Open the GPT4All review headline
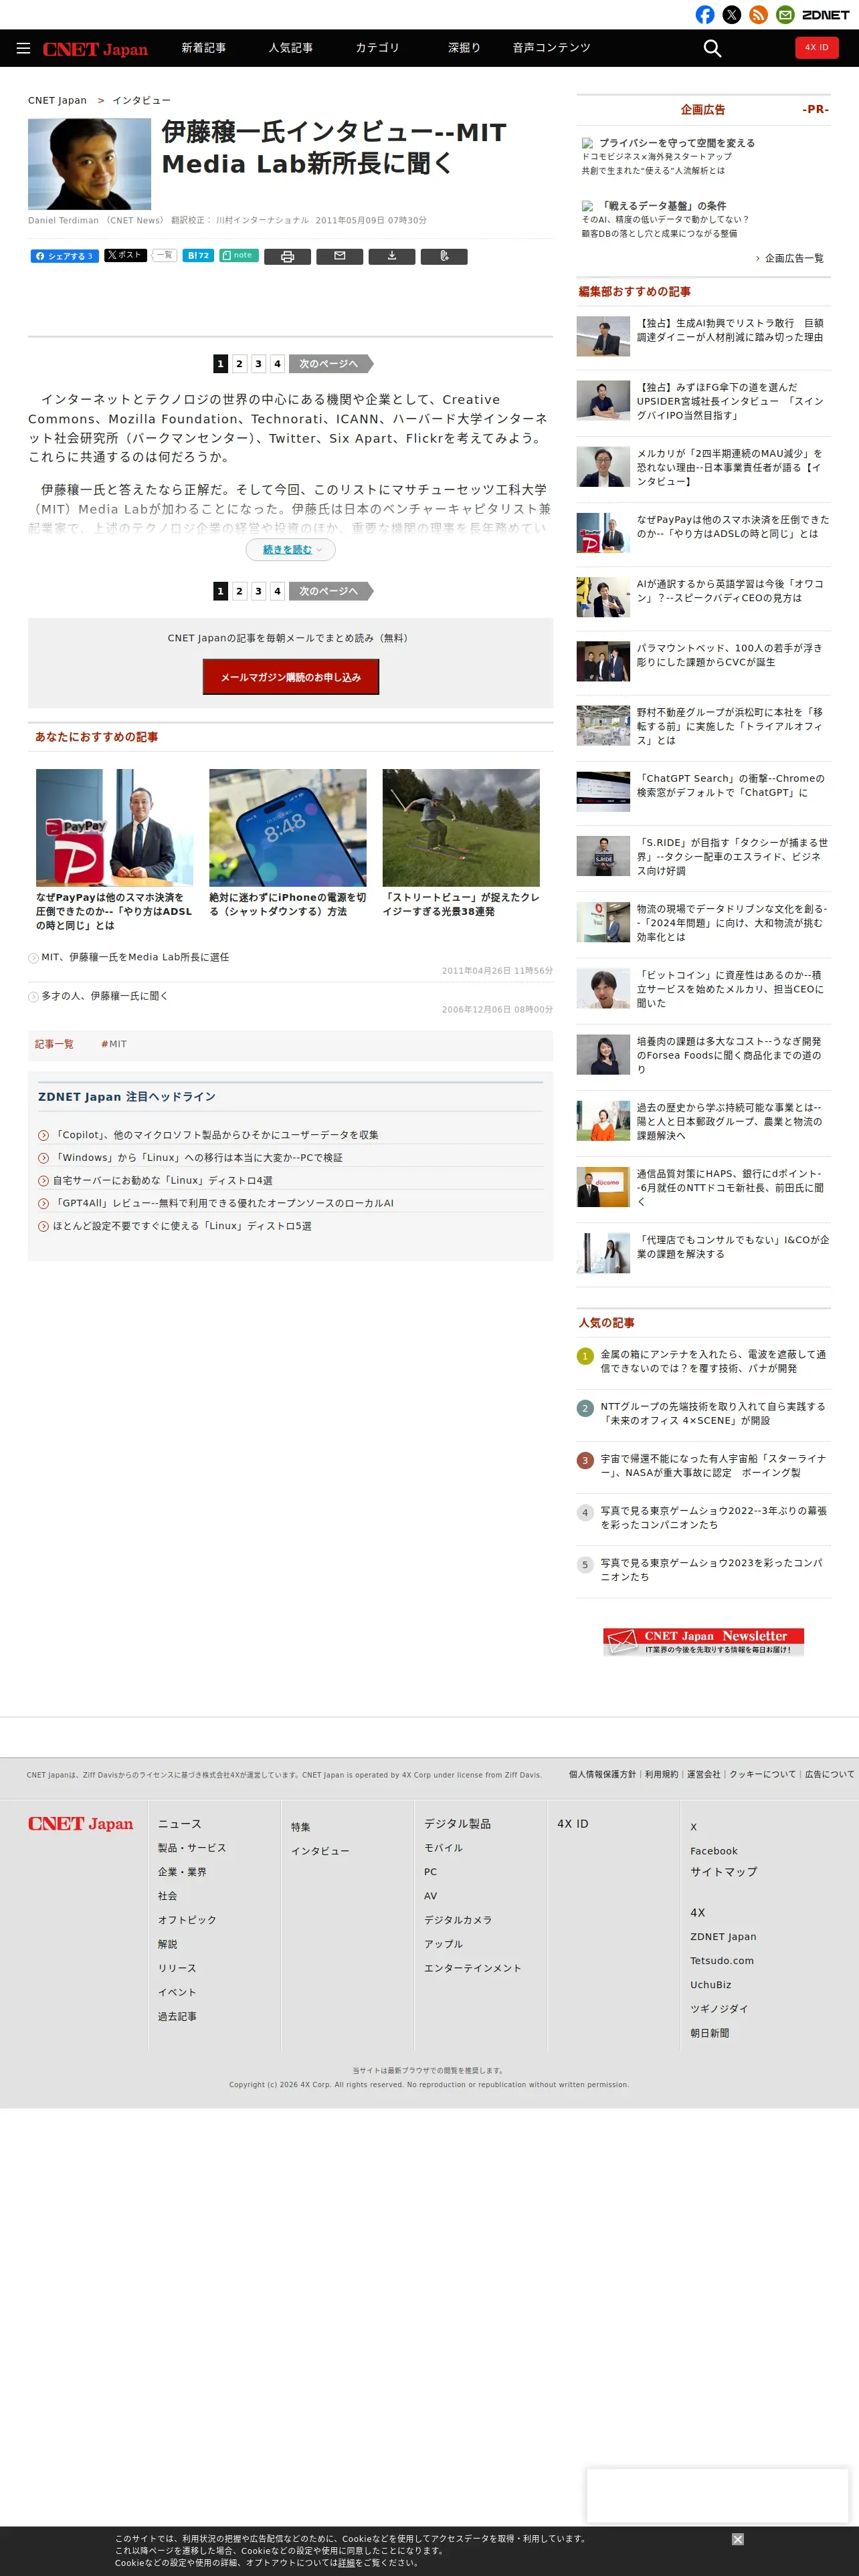The image size is (859, 2576). 223,1203
